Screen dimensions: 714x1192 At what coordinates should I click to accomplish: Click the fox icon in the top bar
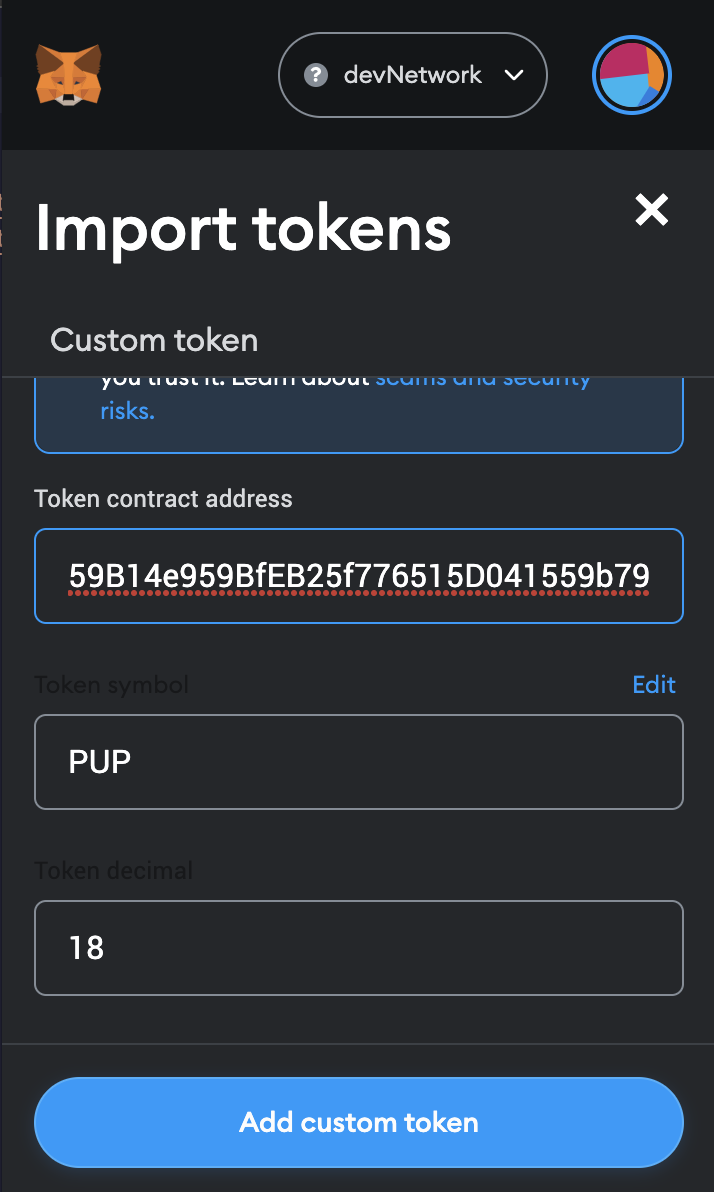(x=67, y=75)
